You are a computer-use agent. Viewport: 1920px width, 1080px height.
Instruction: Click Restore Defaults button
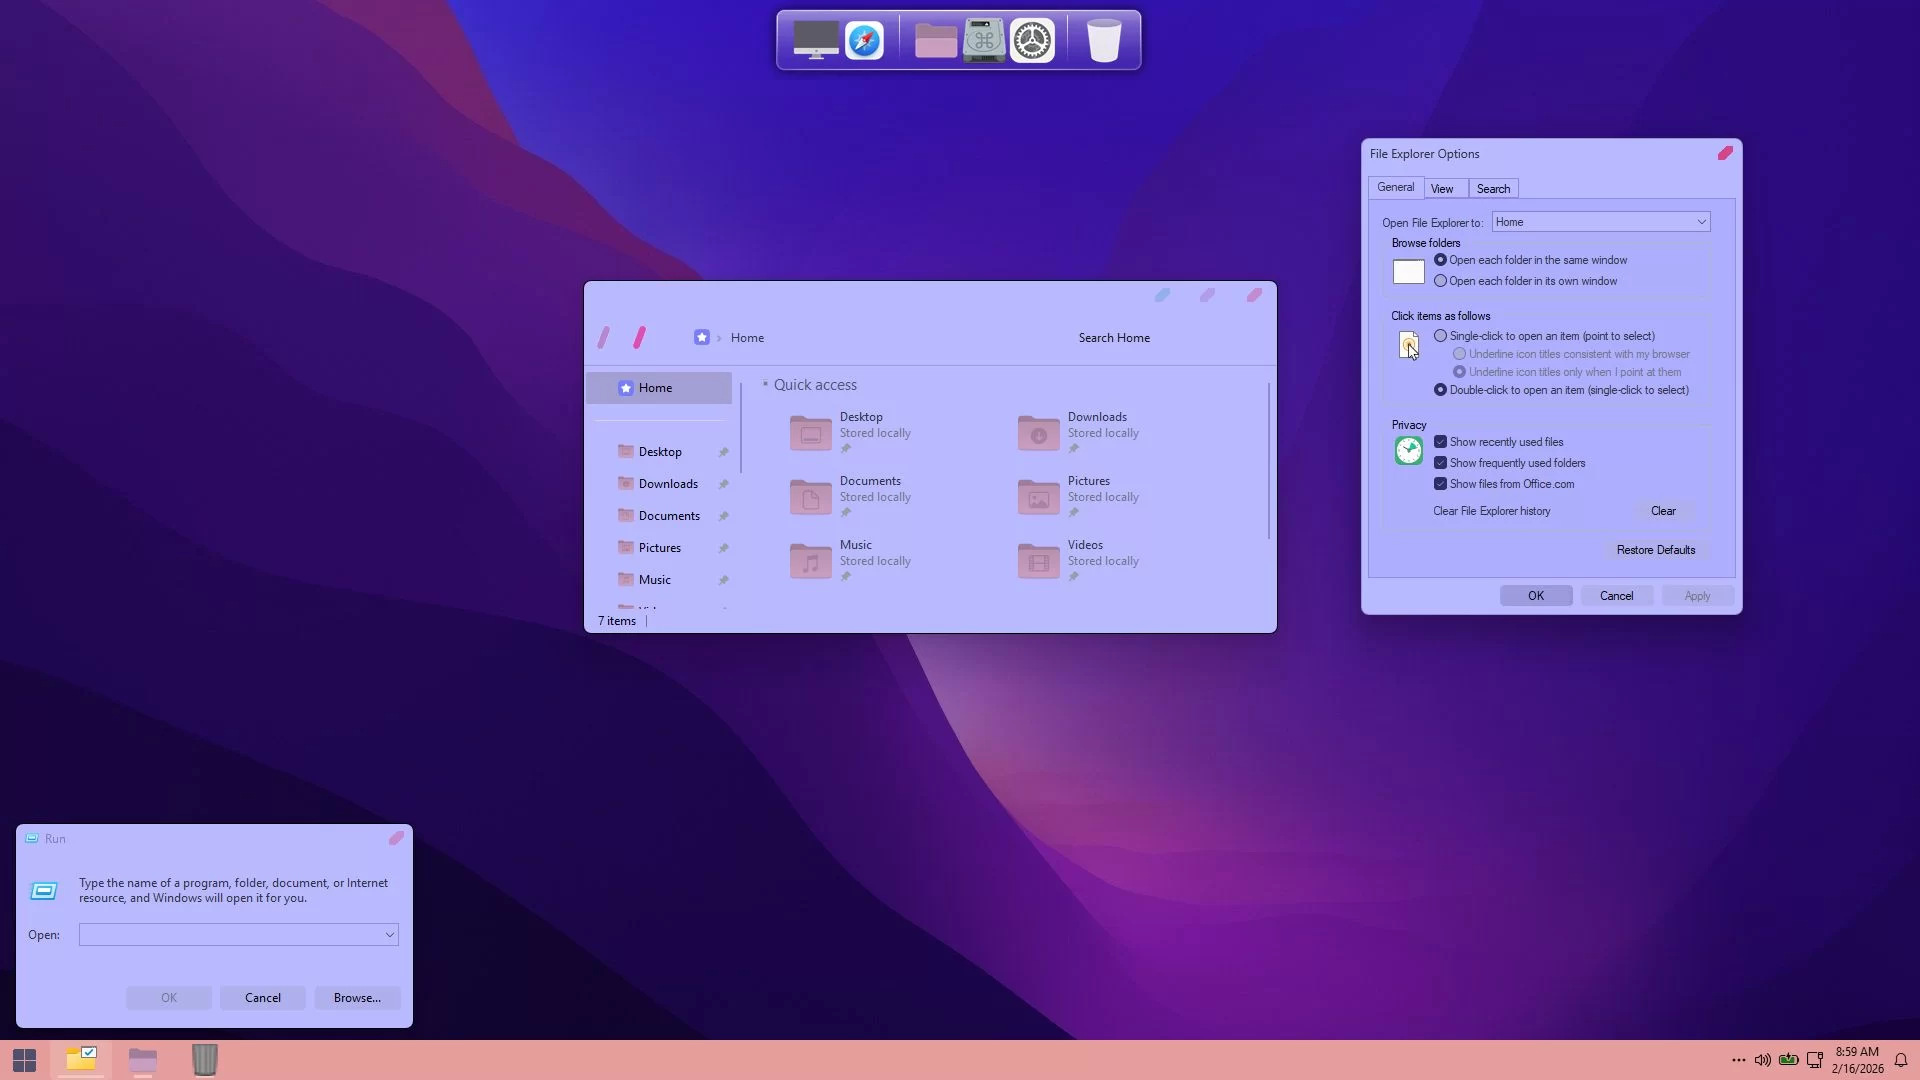pos(1655,550)
